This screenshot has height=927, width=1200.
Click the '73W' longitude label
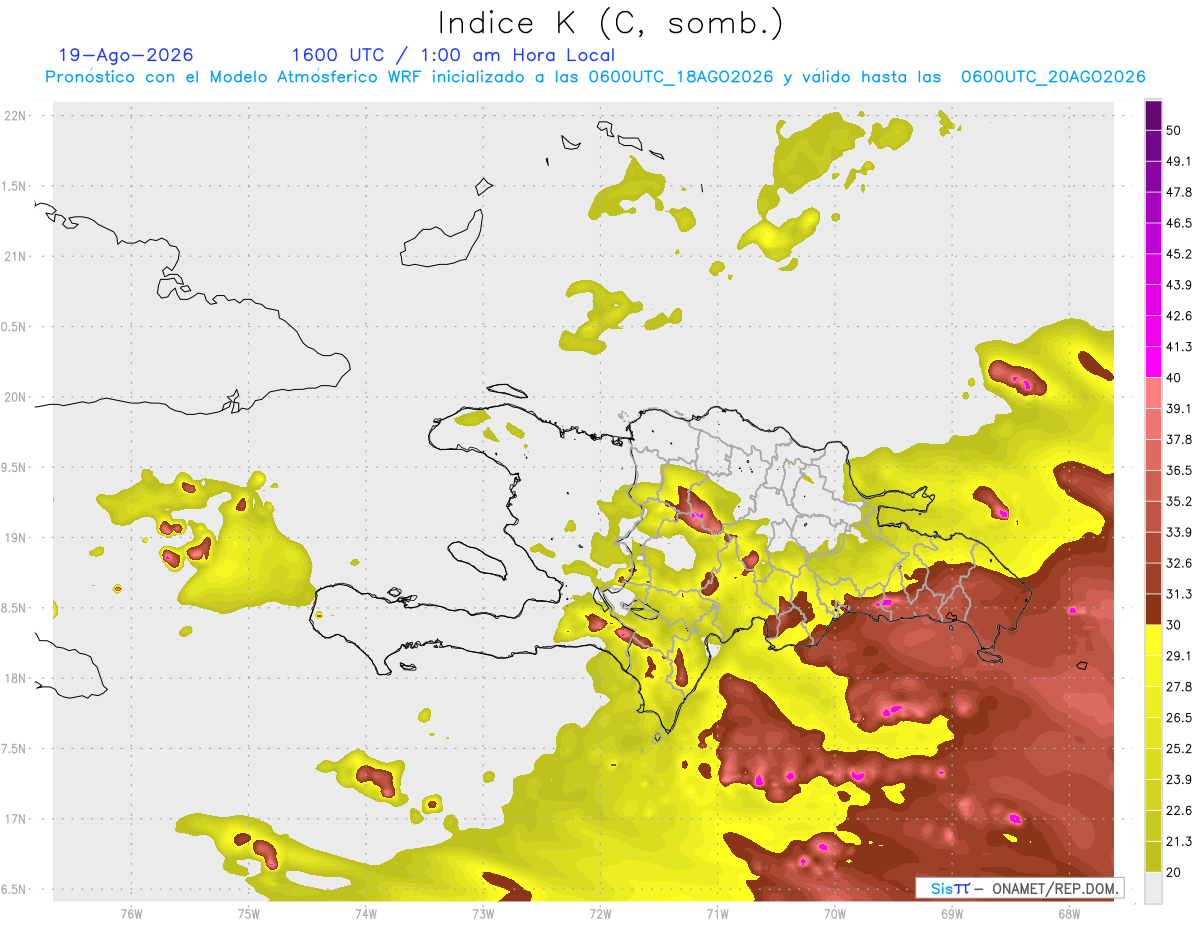(x=483, y=914)
